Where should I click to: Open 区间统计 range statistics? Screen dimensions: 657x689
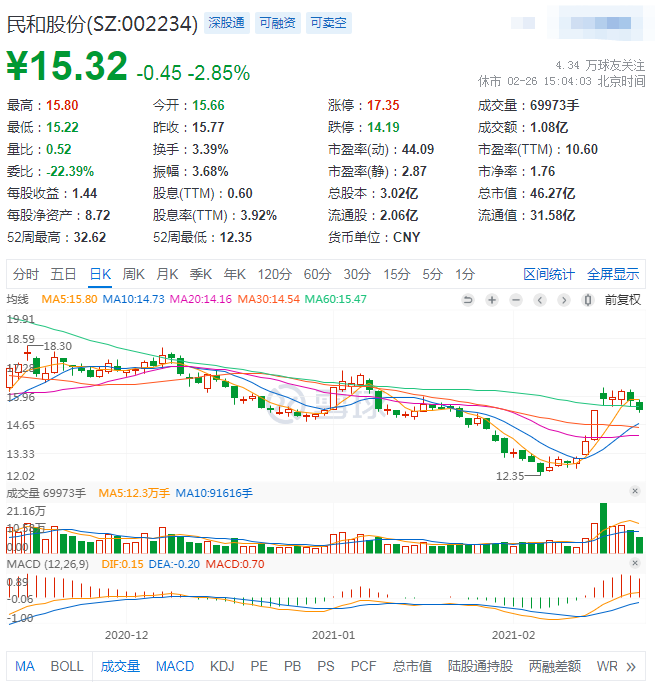point(549,274)
